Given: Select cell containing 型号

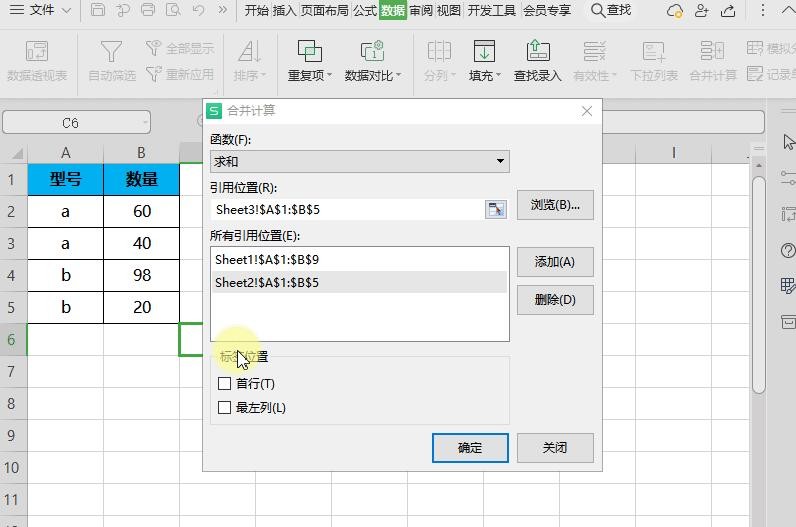Looking at the screenshot, I should 65,179.
